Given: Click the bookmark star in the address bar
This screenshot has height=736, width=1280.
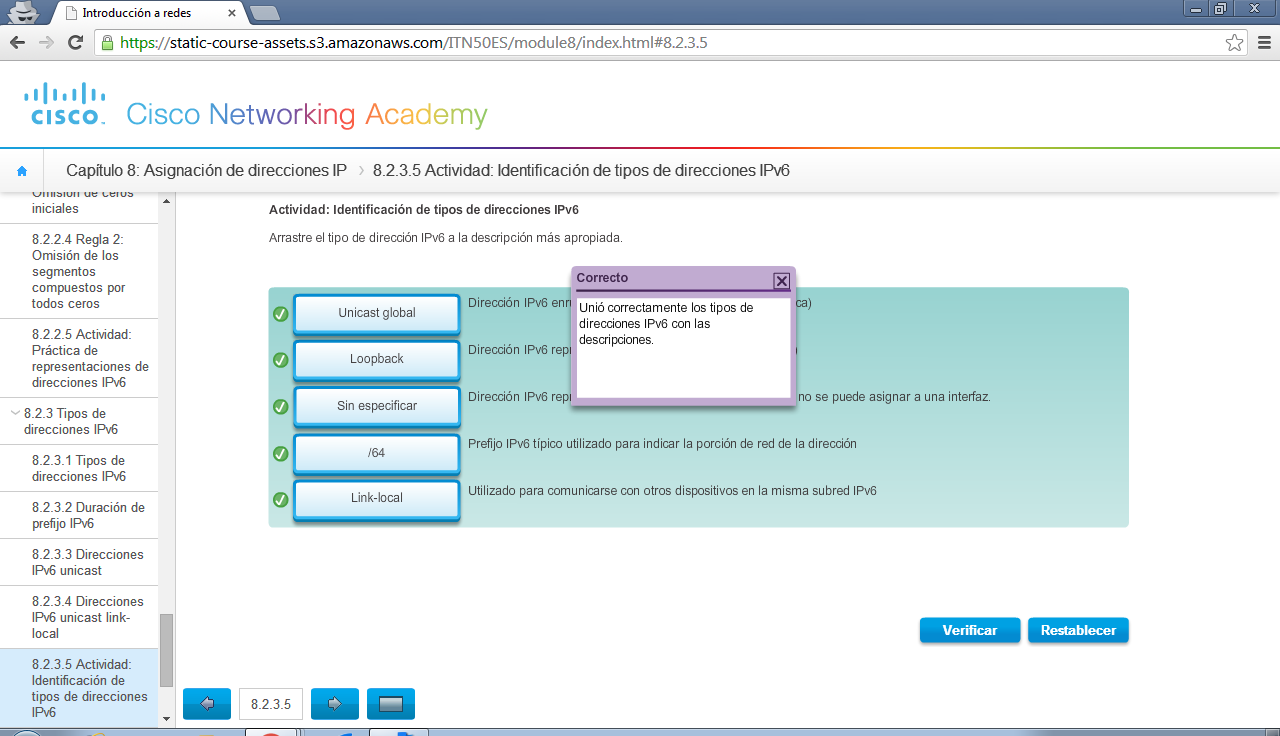Looking at the screenshot, I should pos(1233,43).
